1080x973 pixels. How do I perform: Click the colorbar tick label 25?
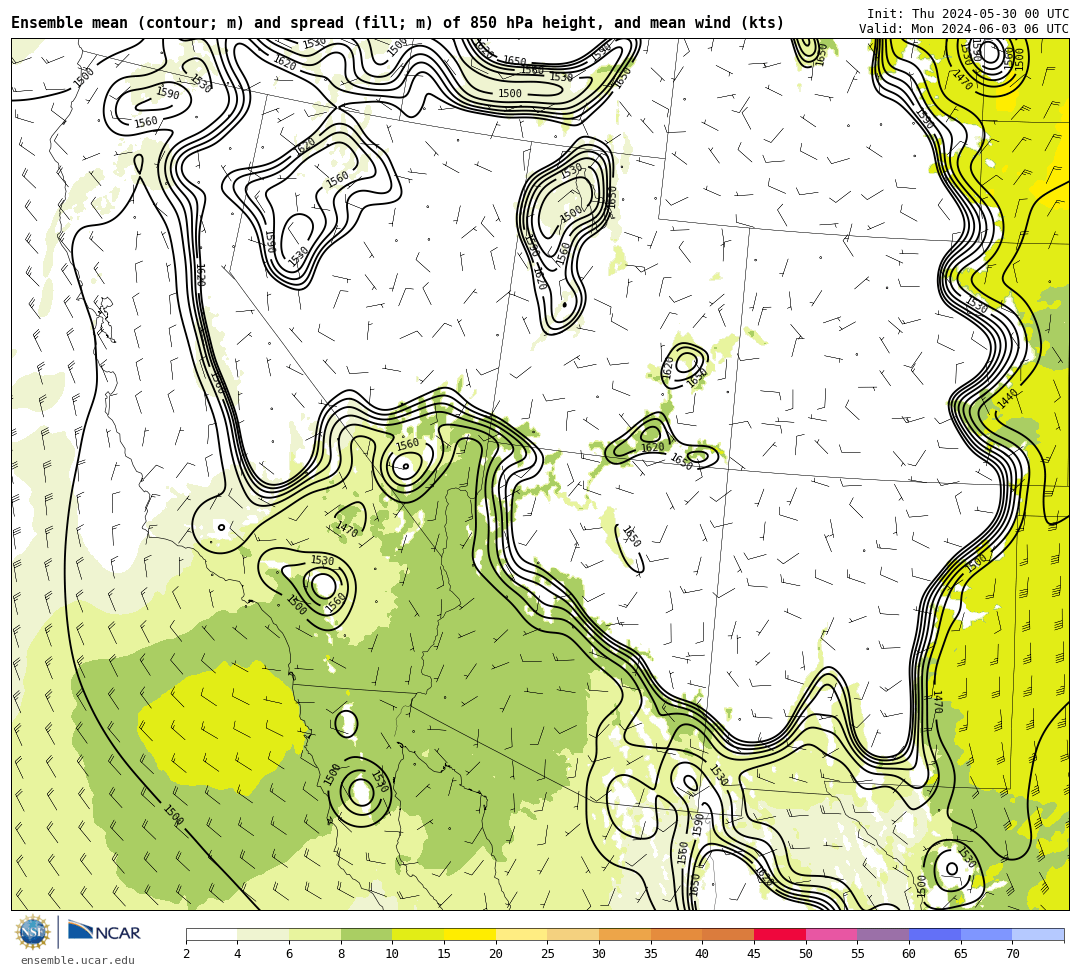click(x=548, y=954)
